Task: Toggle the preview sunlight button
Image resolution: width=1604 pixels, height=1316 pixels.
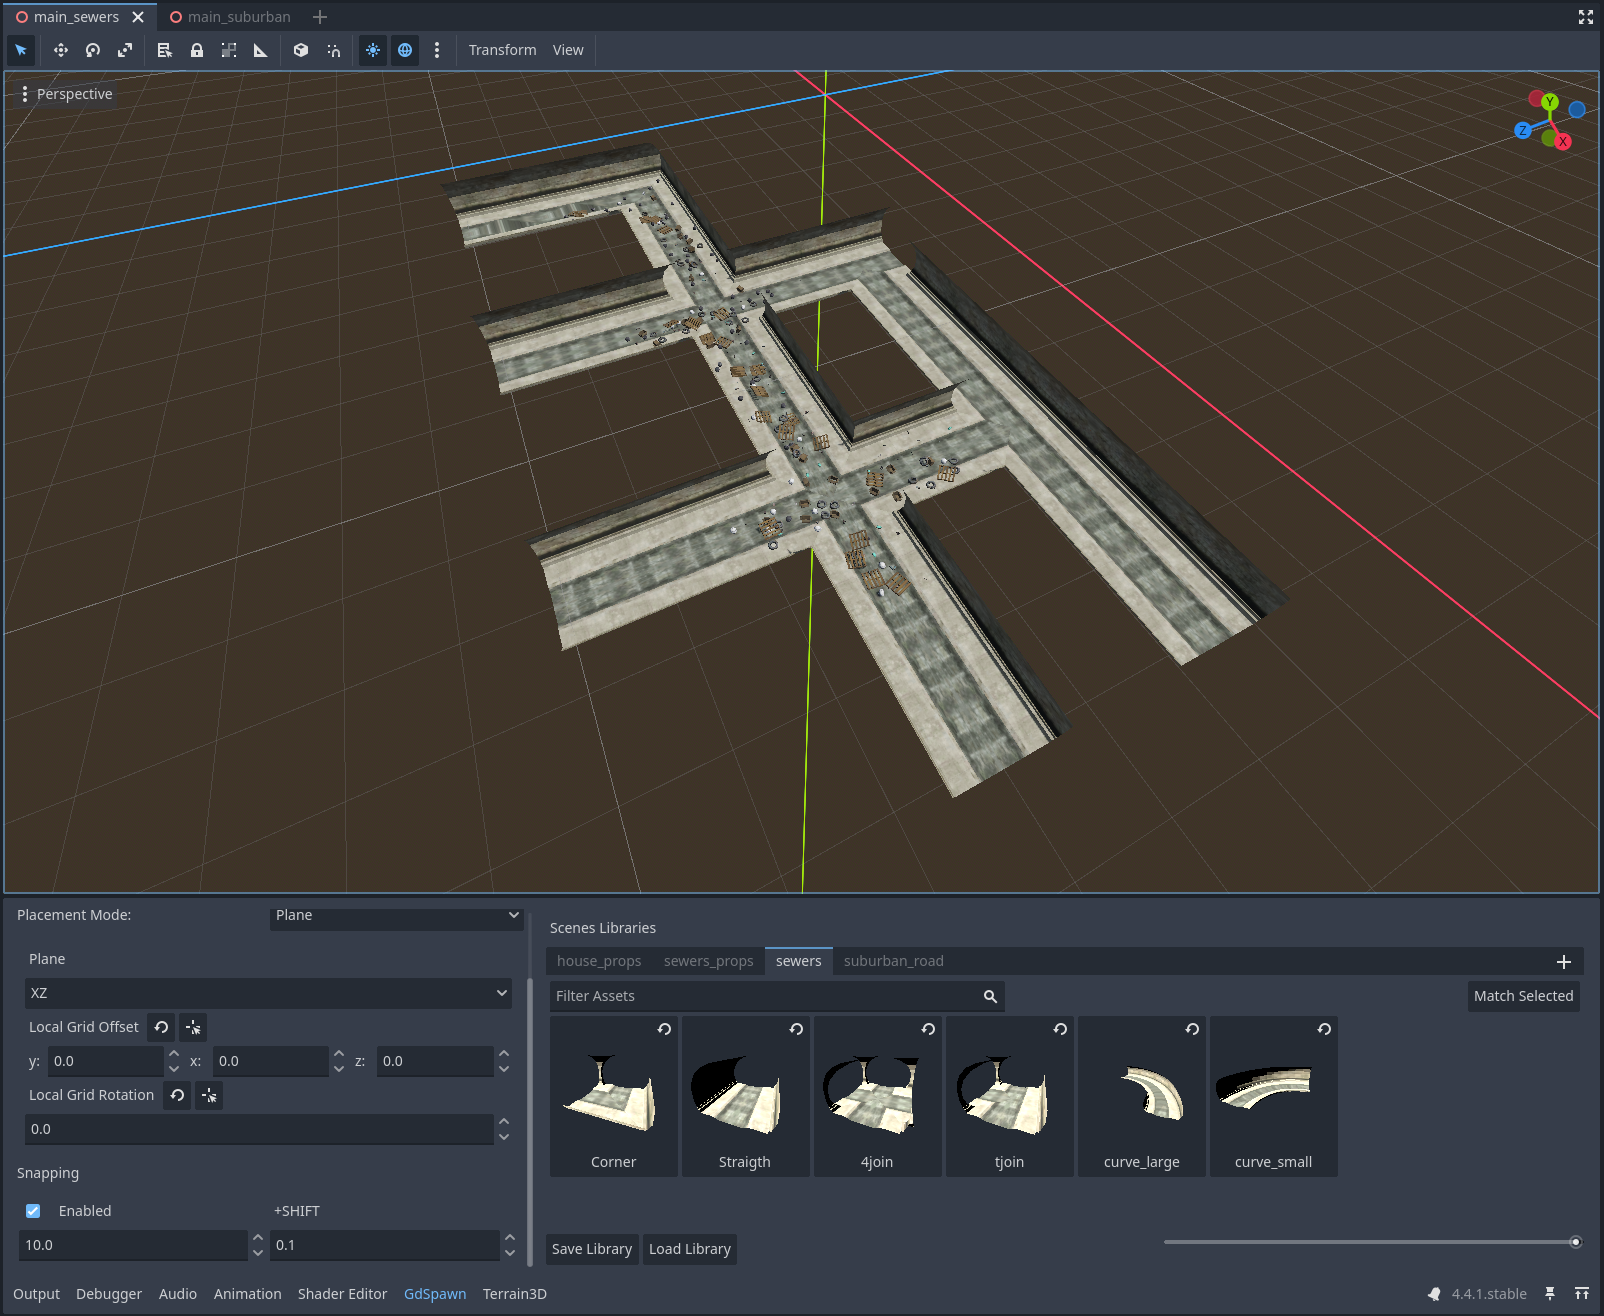Action: point(373,50)
